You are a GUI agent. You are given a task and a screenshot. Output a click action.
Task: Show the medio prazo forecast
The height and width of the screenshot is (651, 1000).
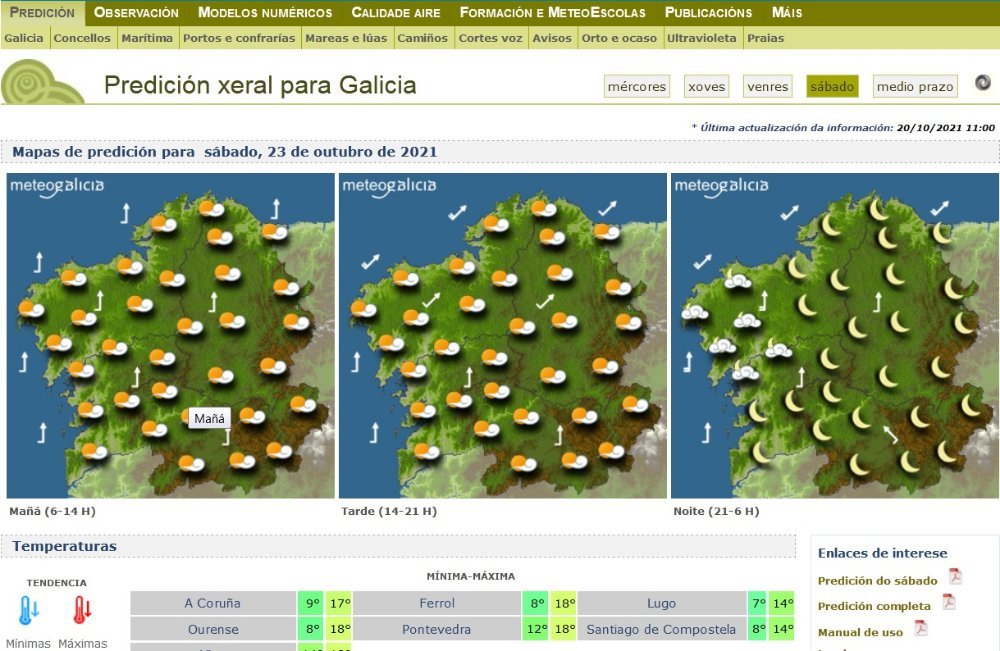pyautogui.click(x=915, y=87)
